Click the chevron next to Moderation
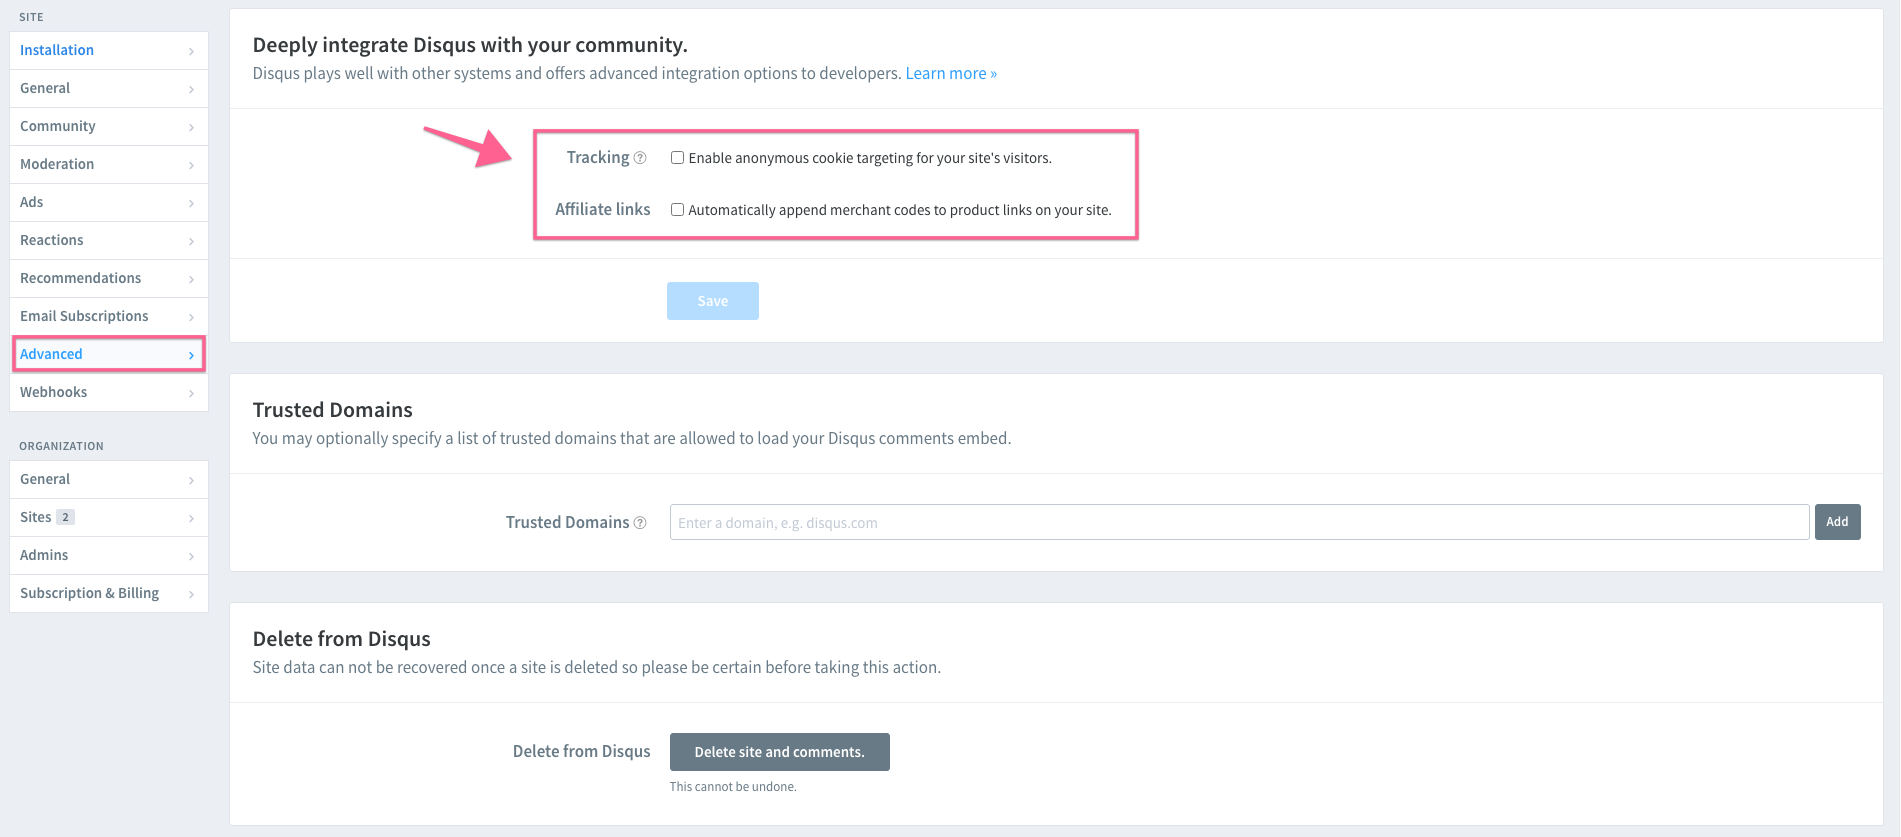Screen dimensions: 1901x837 [x=191, y=165]
